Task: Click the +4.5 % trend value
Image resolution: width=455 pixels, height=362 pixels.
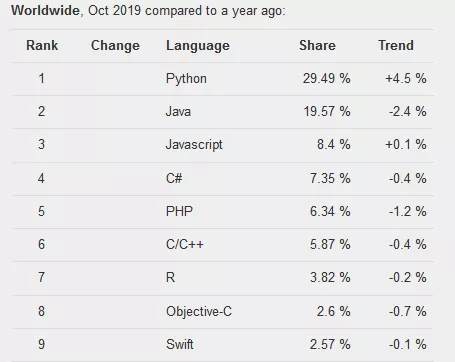Action: click(x=406, y=79)
